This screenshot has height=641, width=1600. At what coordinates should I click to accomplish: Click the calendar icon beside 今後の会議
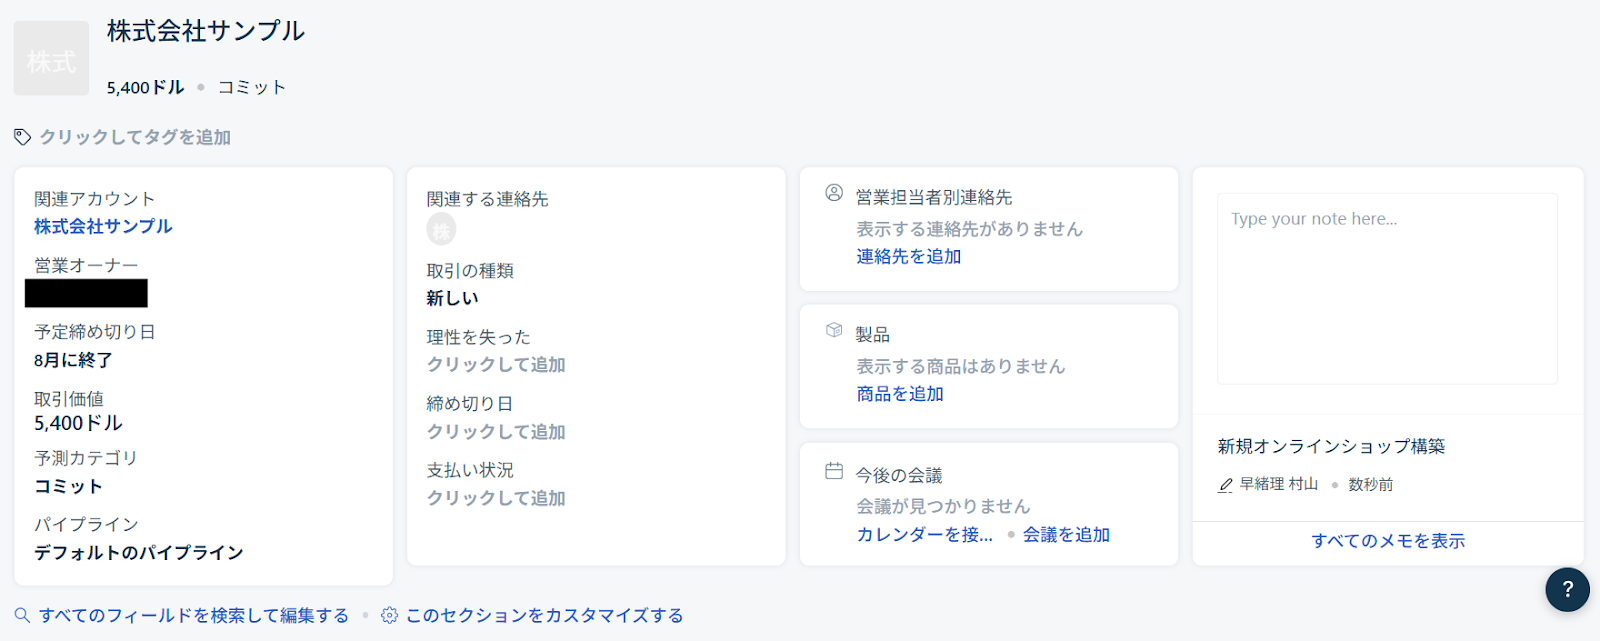(x=834, y=471)
